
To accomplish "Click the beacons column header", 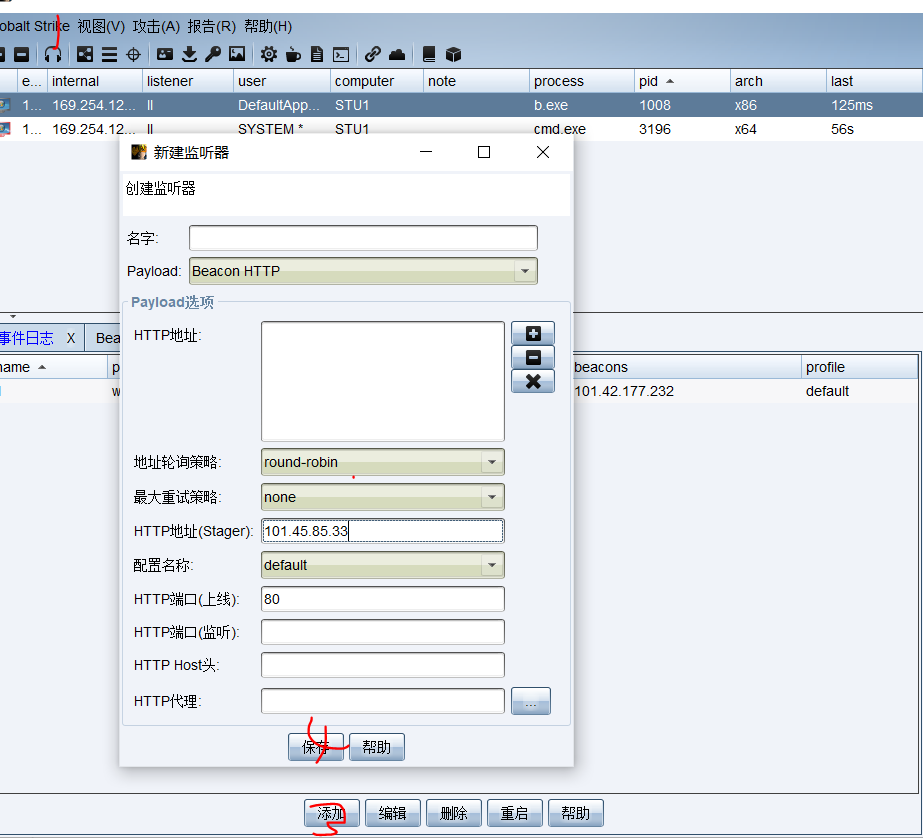I will coord(686,367).
